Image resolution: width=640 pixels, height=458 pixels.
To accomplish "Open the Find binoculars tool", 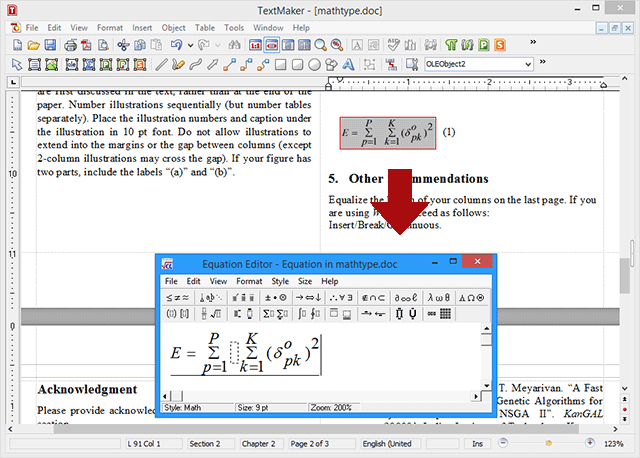I will click(234, 45).
